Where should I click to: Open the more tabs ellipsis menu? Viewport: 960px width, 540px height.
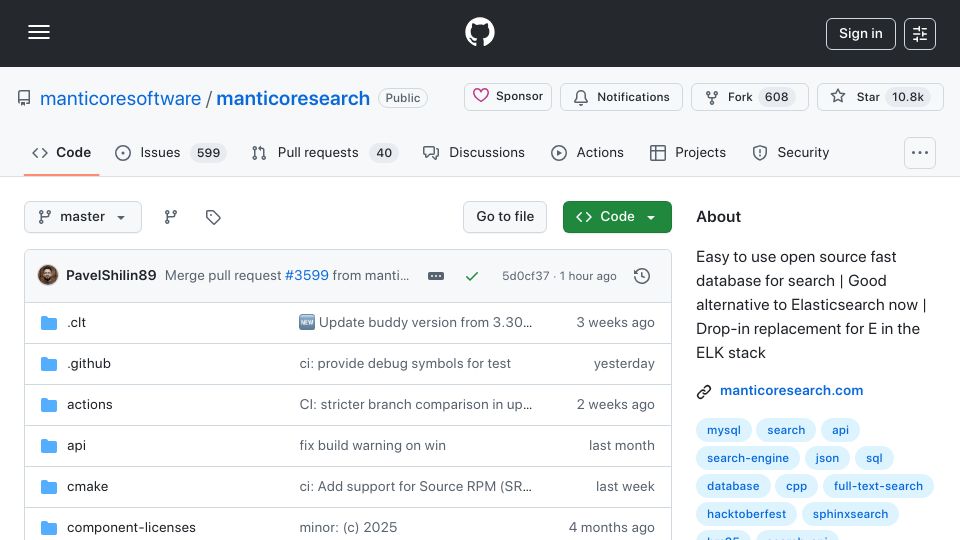920,153
